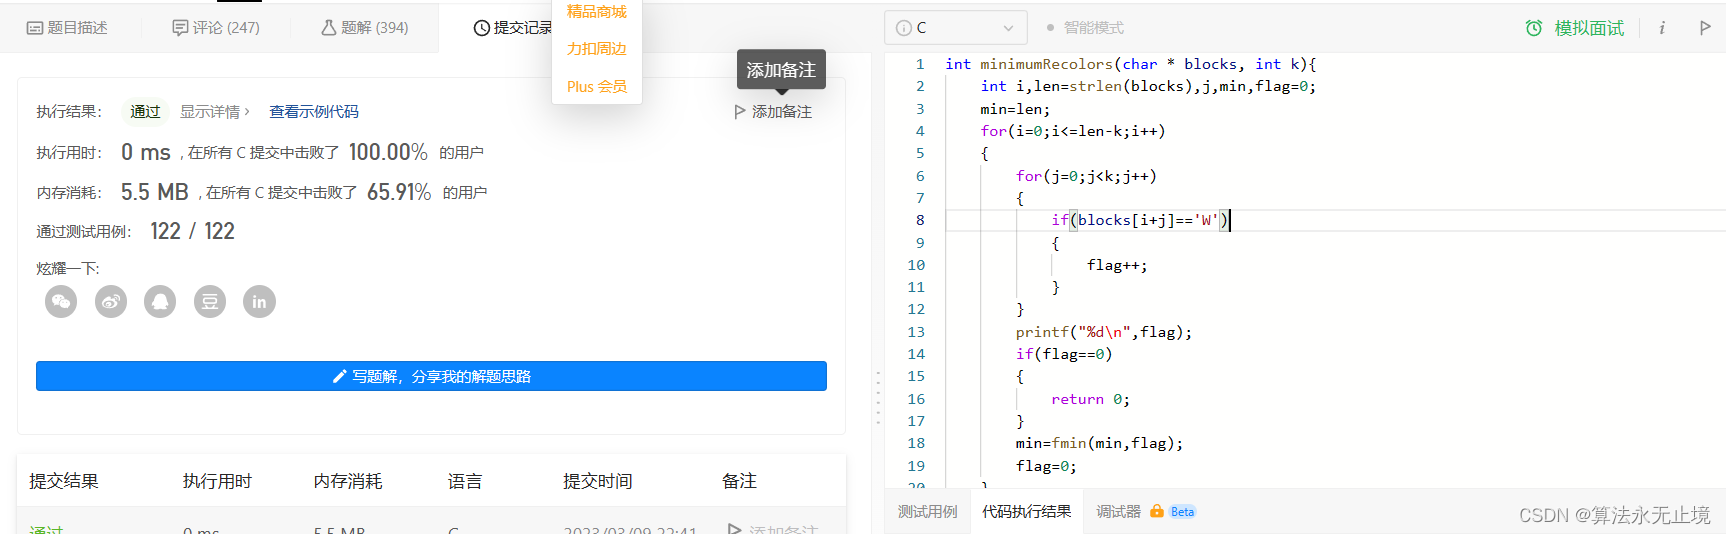The height and width of the screenshot is (534, 1726).
Task: Click code line 8 if statement
Action: 1139,220
